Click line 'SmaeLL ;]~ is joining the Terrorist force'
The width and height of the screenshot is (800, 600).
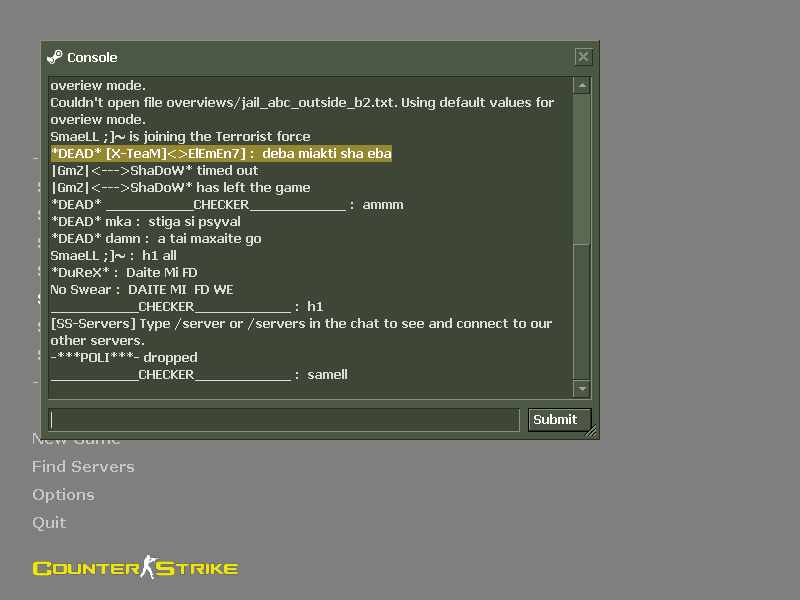180,137
